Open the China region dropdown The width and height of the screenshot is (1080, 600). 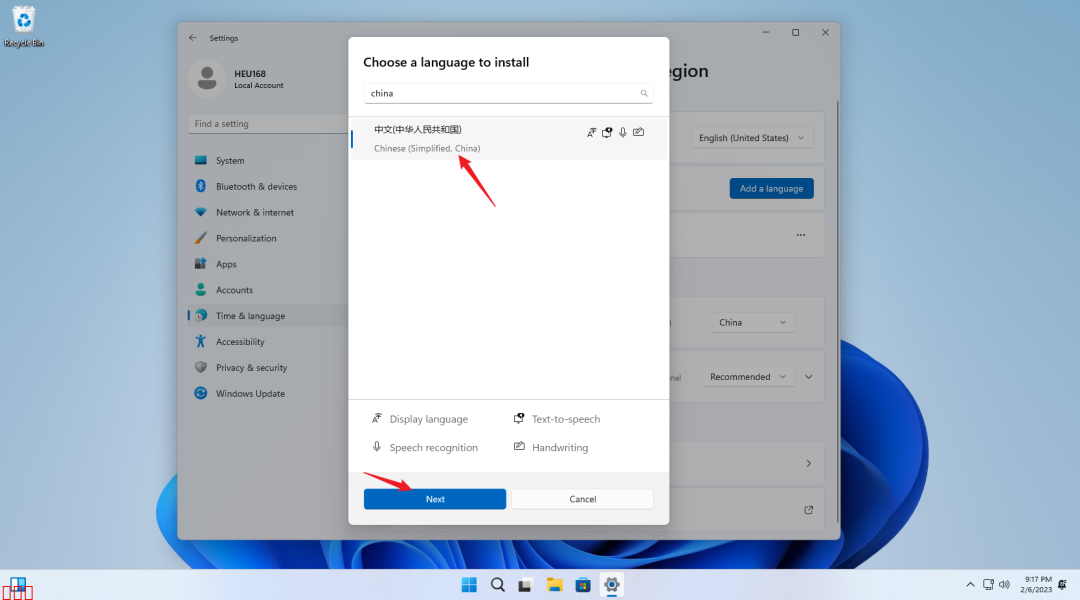point(752,322)
